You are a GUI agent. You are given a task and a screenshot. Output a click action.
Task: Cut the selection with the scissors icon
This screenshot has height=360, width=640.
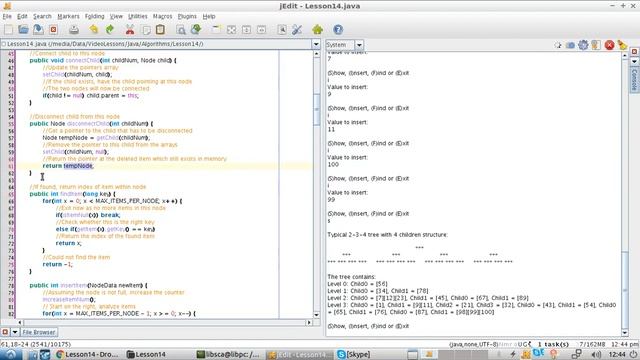[130, 29]
